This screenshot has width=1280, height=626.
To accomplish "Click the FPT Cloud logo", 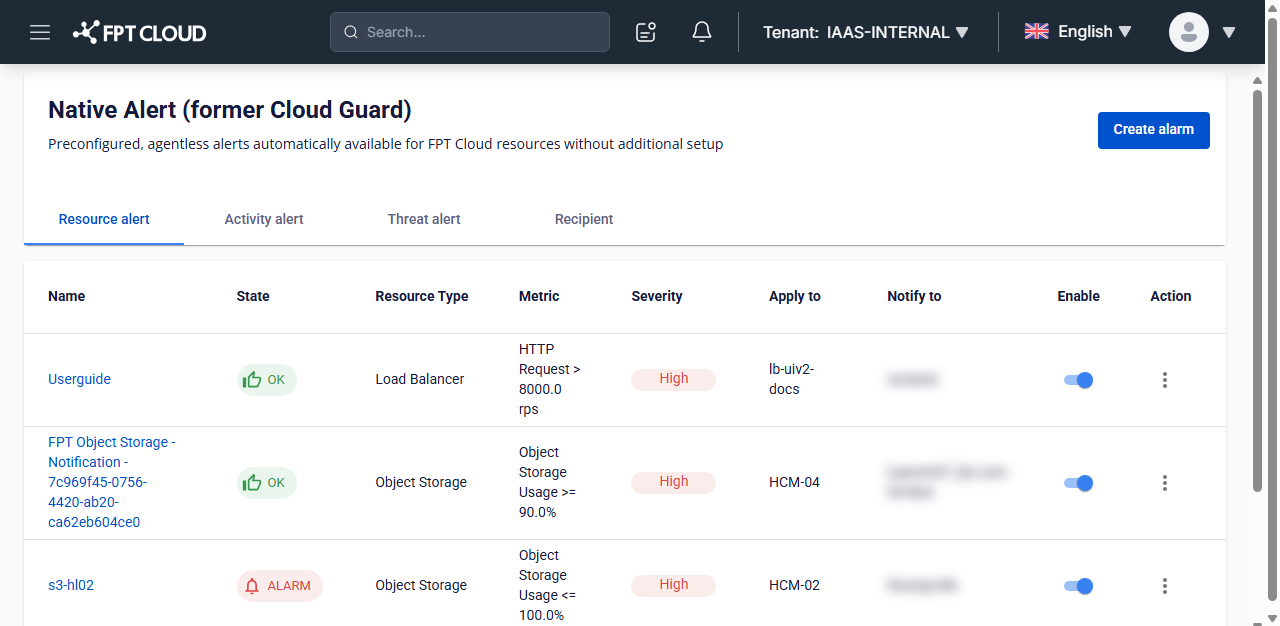I will coord(140,32).
